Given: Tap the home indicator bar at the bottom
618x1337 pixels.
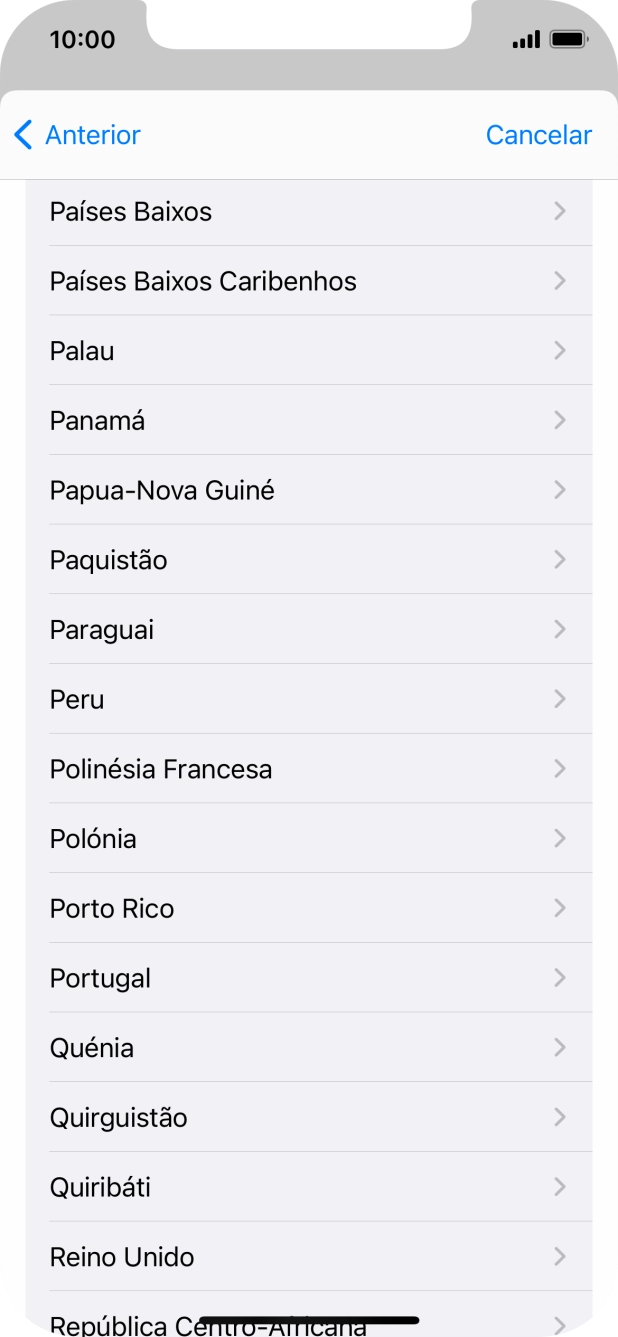Looking at the screenshot, I should click(309, 1317).
